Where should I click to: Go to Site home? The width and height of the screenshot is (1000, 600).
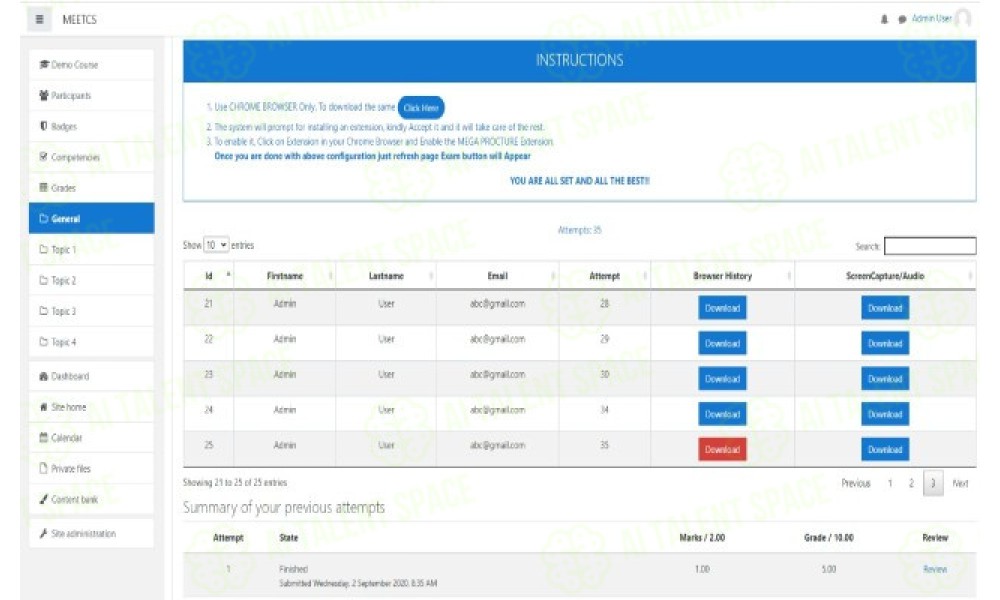[x=91, y=407]
